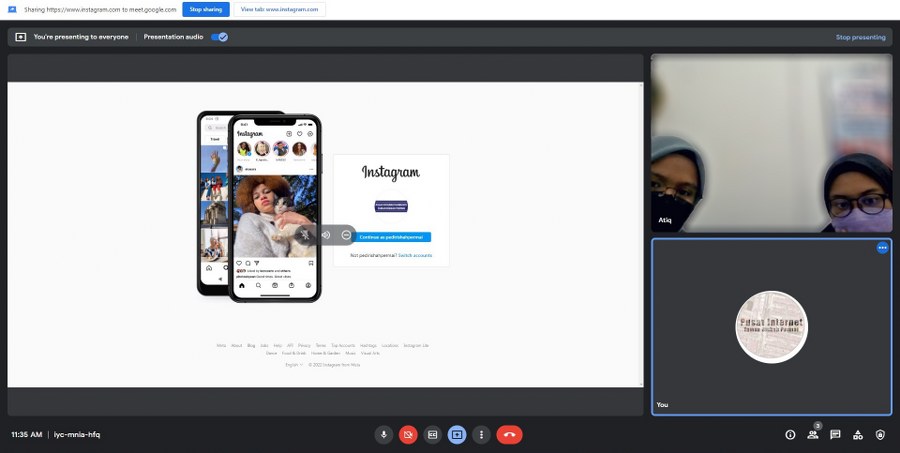This screenshot has height=453, width=900.
Task: Open the Help footer link
Action: pos(278,346)
